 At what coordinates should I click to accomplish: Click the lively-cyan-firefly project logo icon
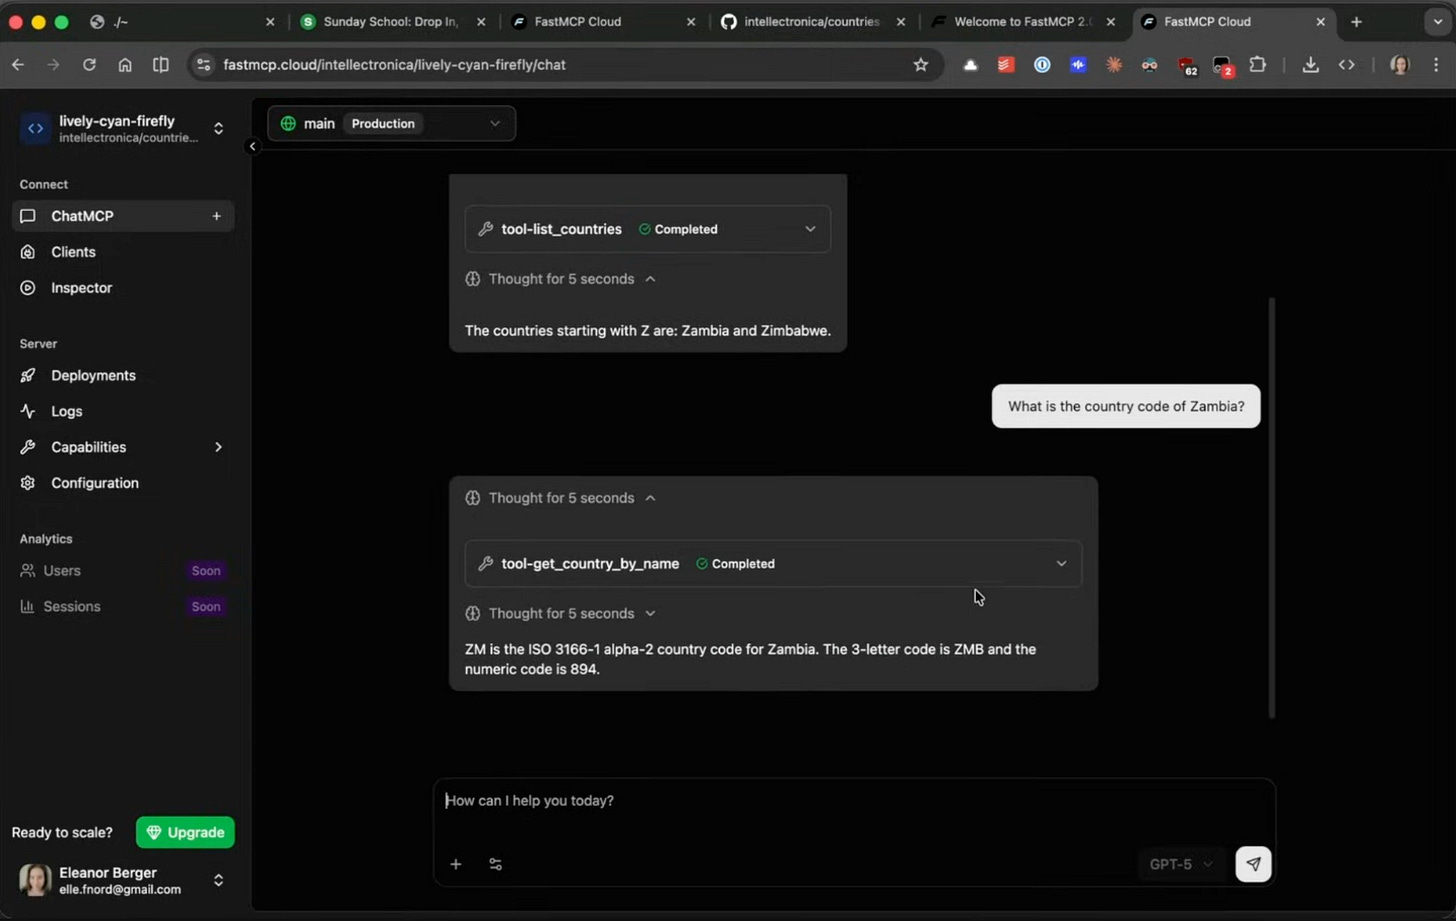[x=35, y=128]
